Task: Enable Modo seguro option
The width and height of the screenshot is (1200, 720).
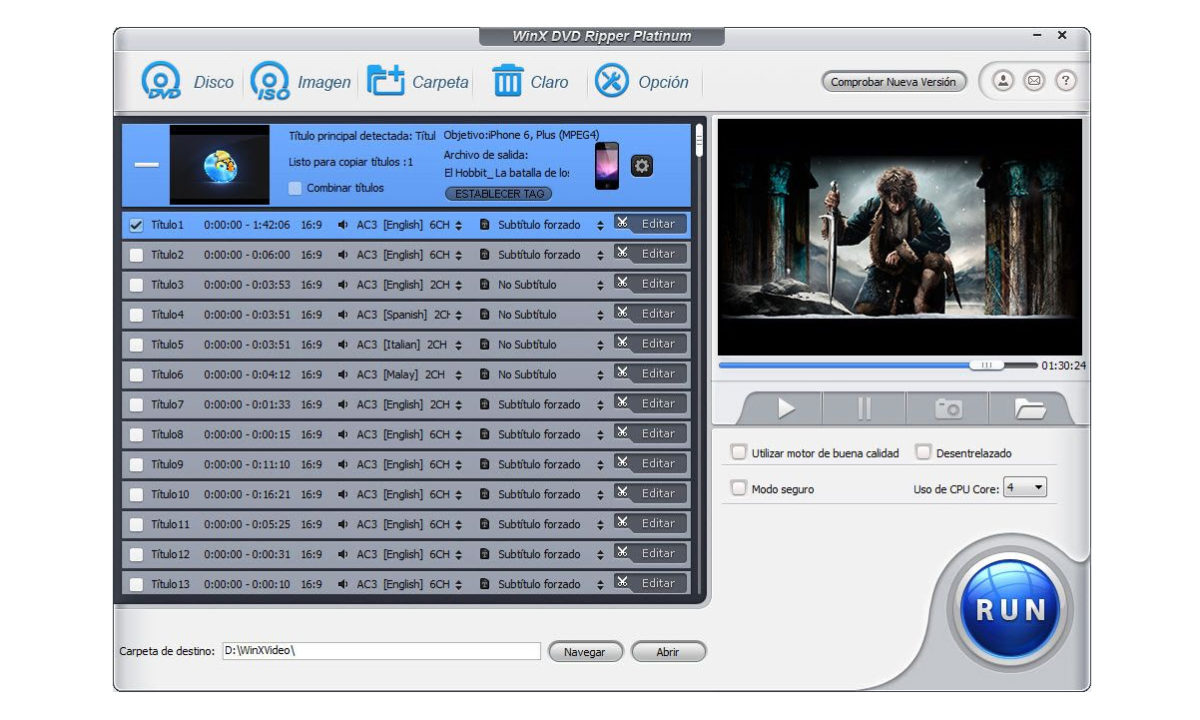Action: tap(739, 489)
